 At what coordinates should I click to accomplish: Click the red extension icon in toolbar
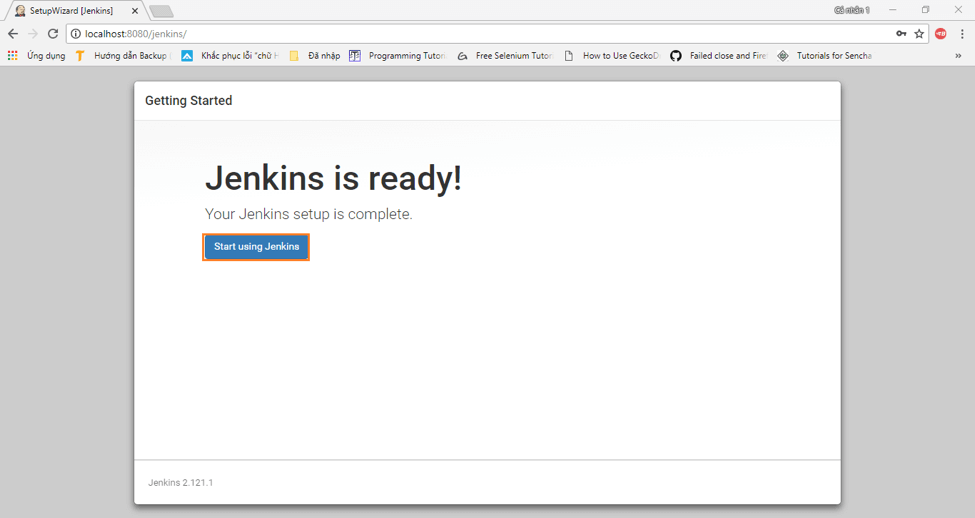[941, 34]
